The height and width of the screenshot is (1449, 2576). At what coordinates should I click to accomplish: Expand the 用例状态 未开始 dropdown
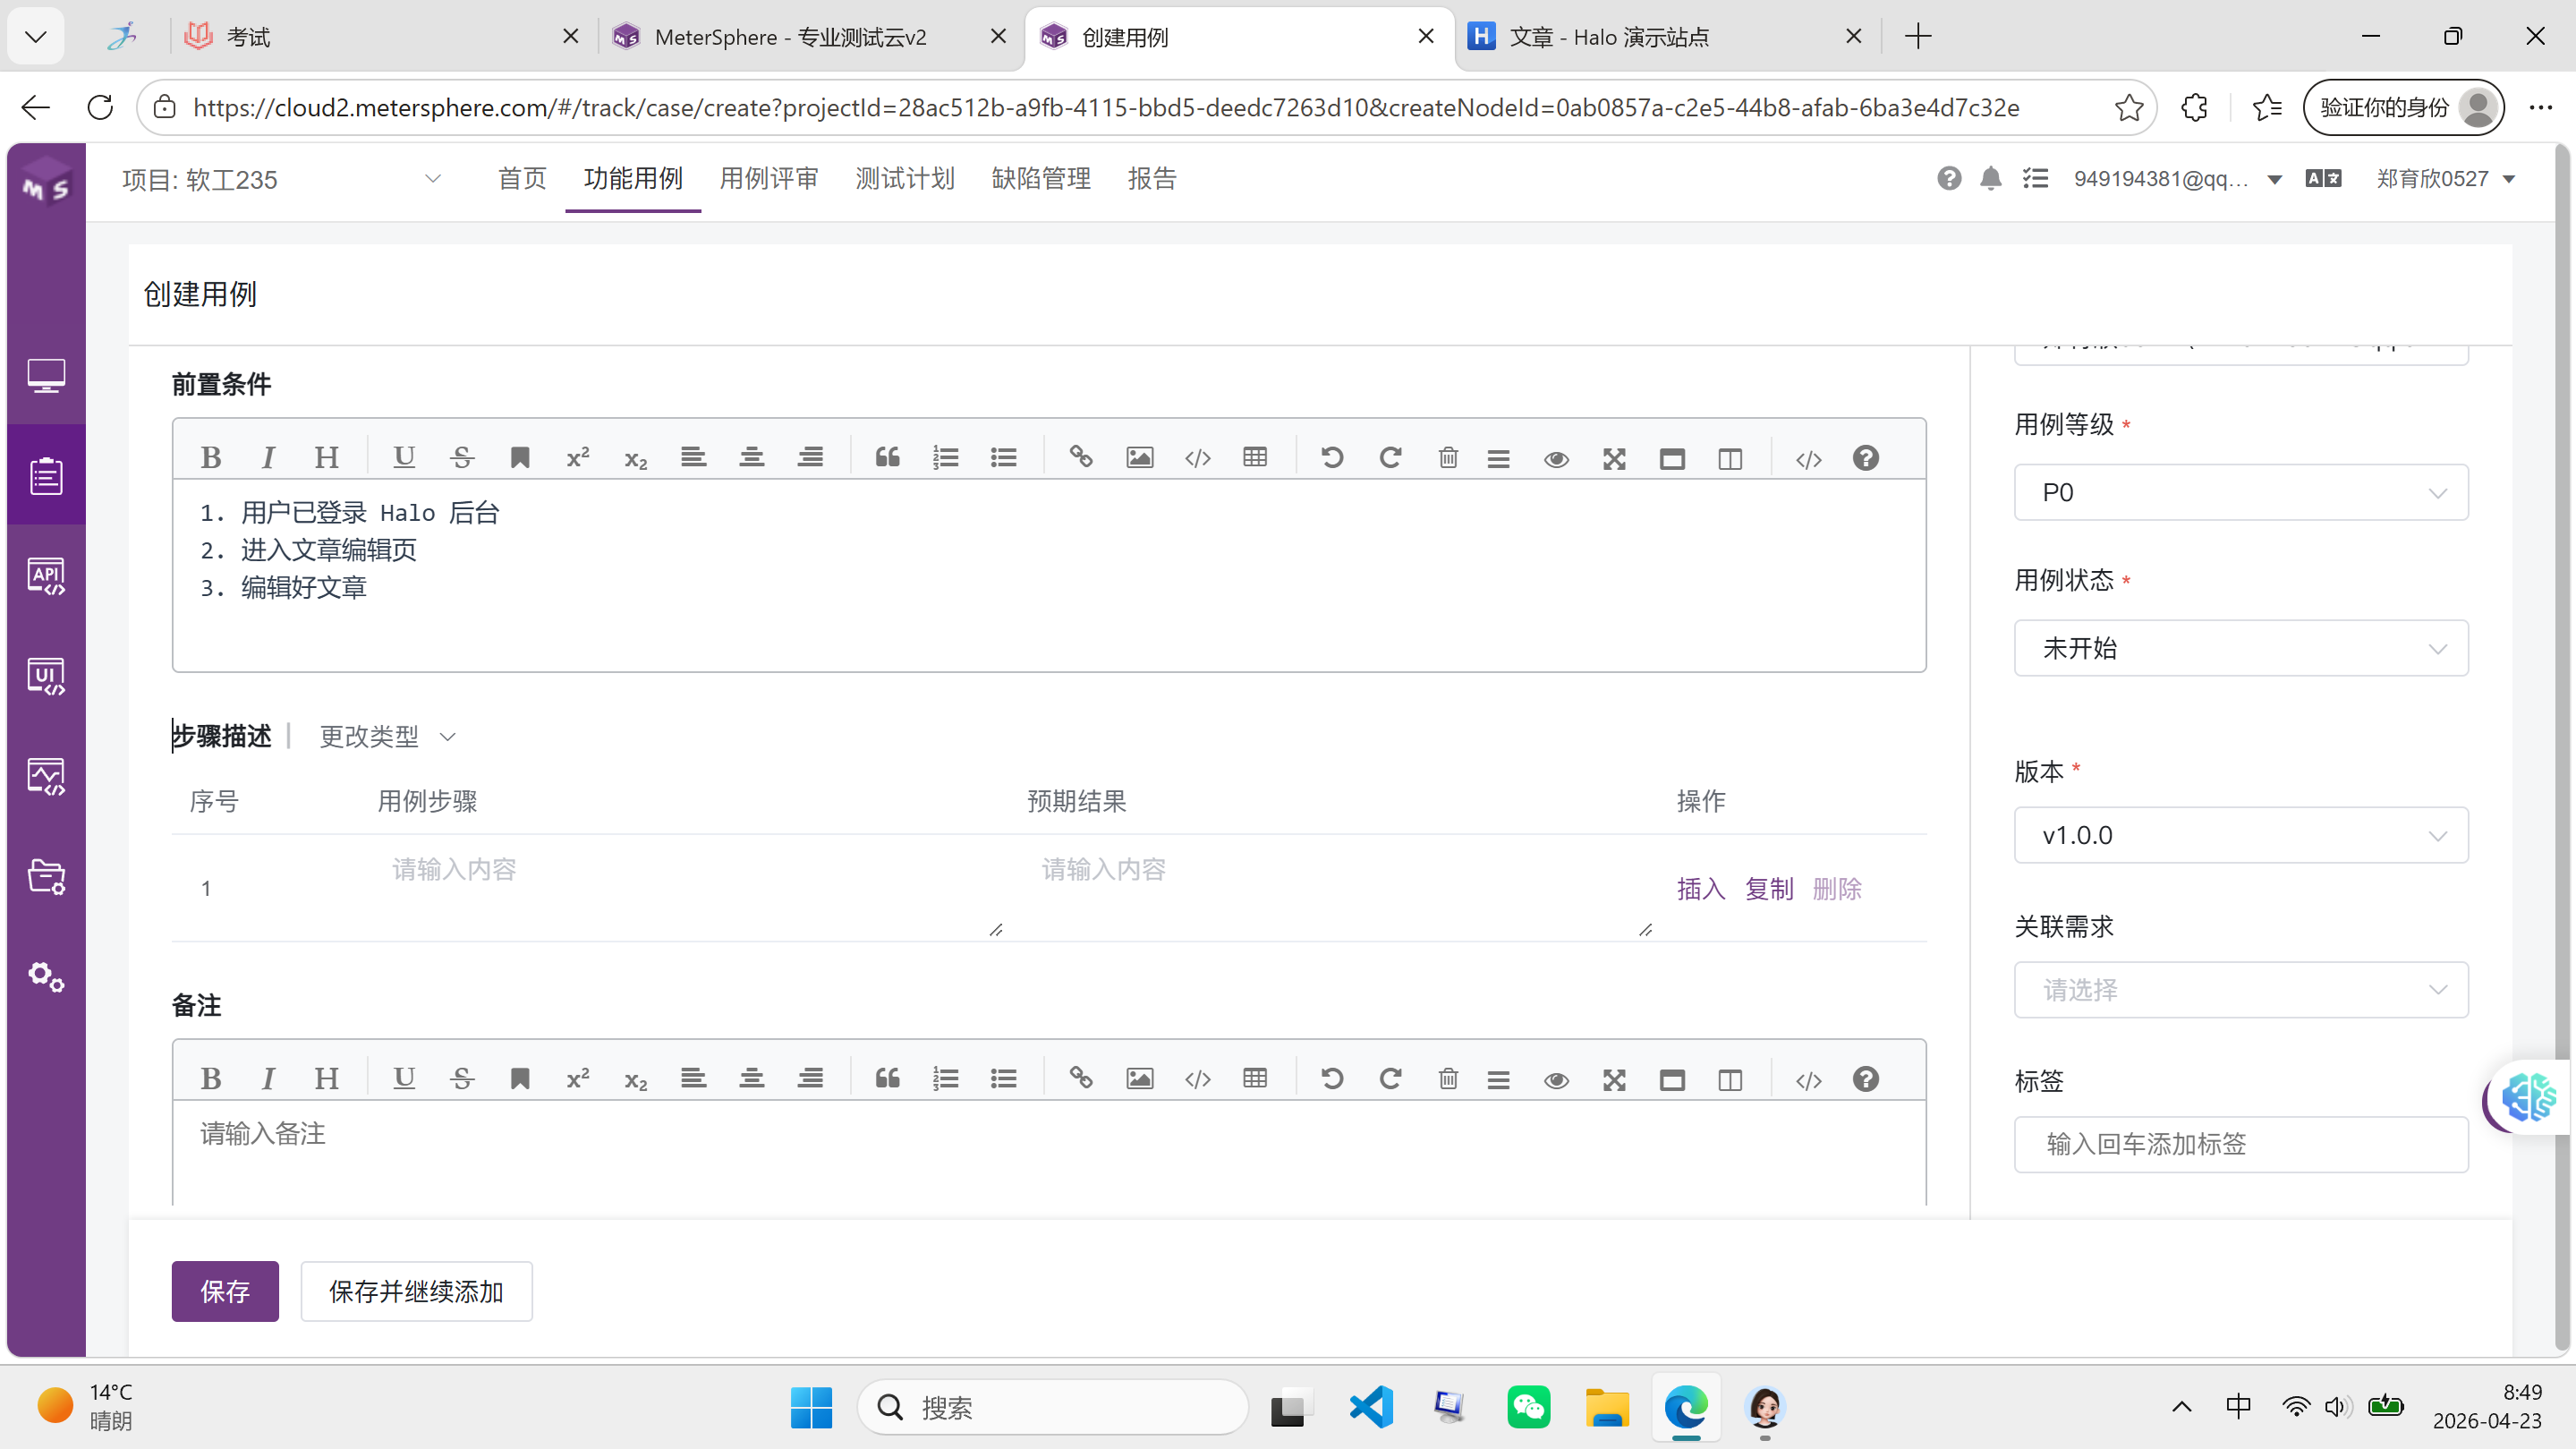click(x=2240, y=648)
